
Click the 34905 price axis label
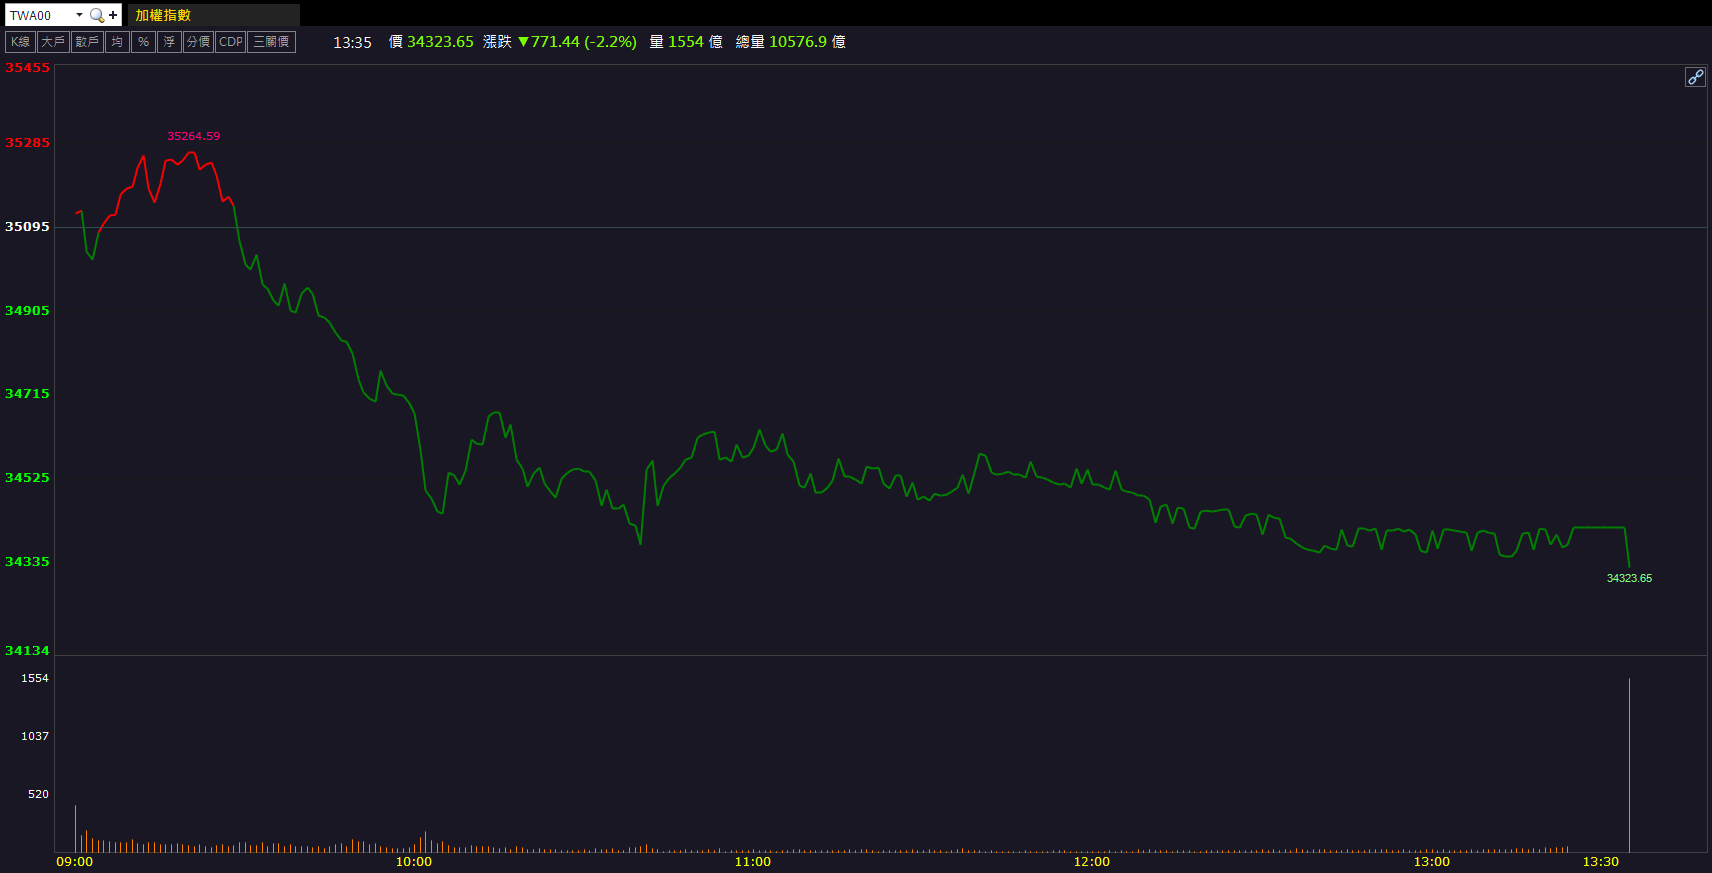point(27,311)
